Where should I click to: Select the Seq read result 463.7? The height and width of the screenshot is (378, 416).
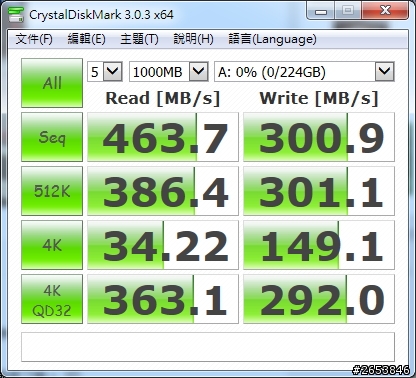point(163,137)
